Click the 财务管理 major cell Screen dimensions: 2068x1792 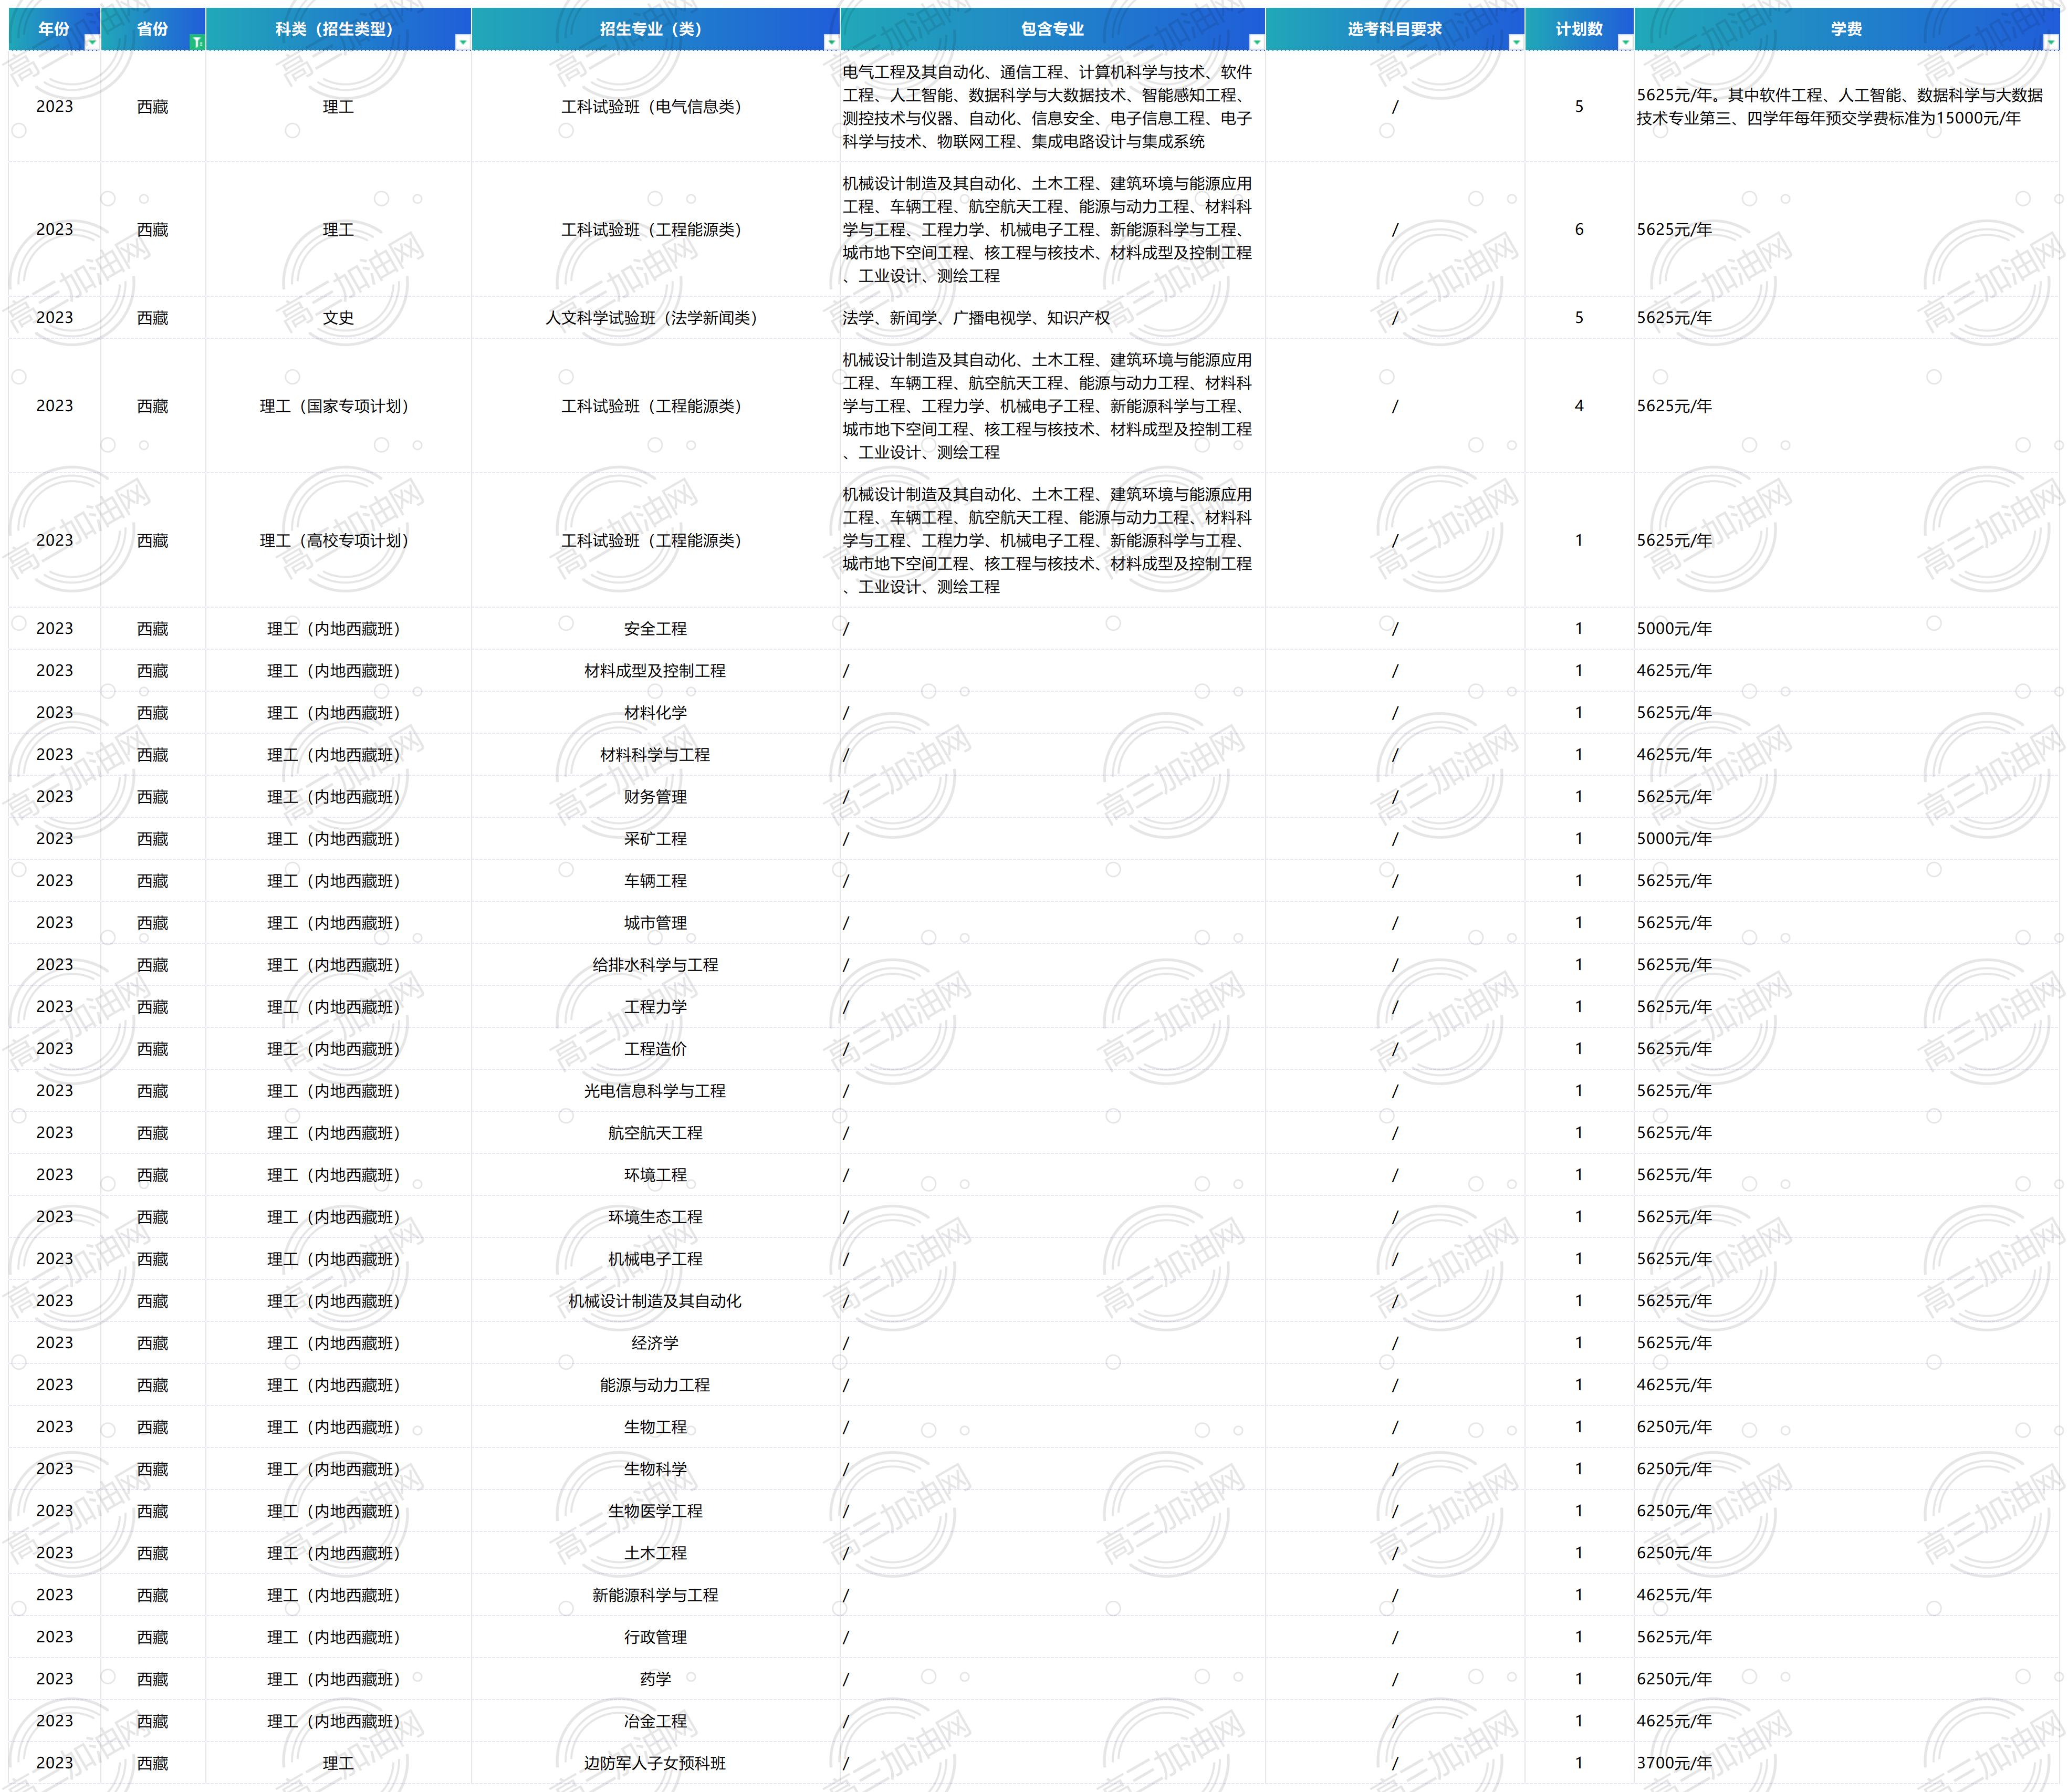[x=655, y=797]
